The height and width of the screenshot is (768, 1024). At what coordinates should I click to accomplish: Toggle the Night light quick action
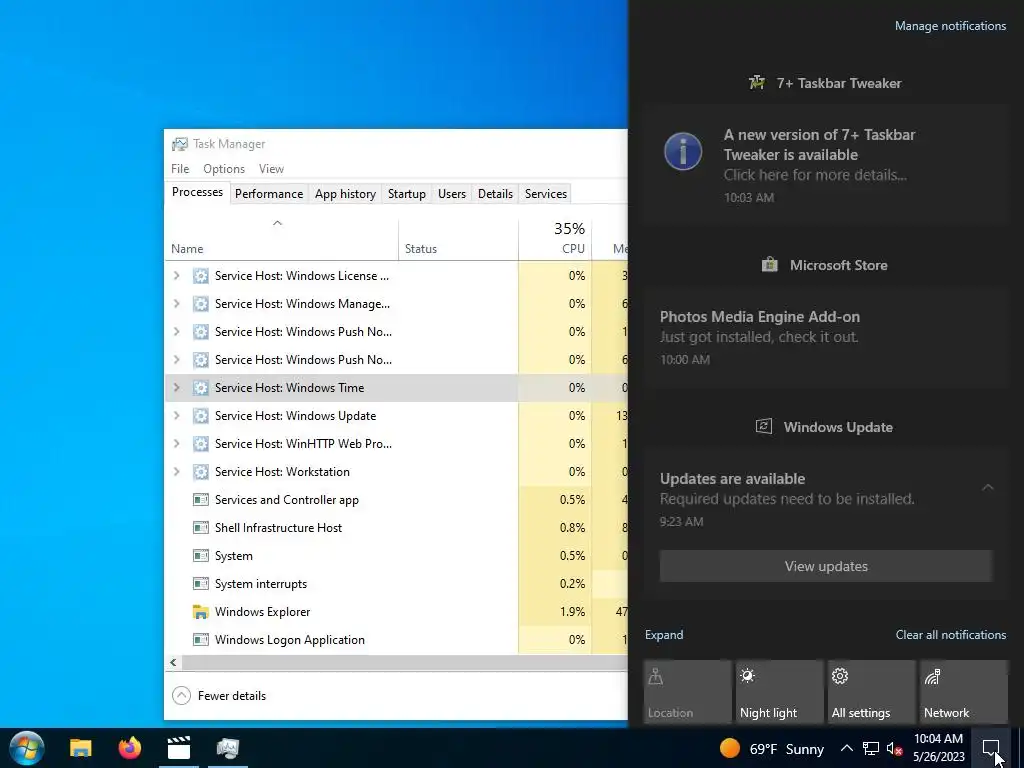coord(779,692)
